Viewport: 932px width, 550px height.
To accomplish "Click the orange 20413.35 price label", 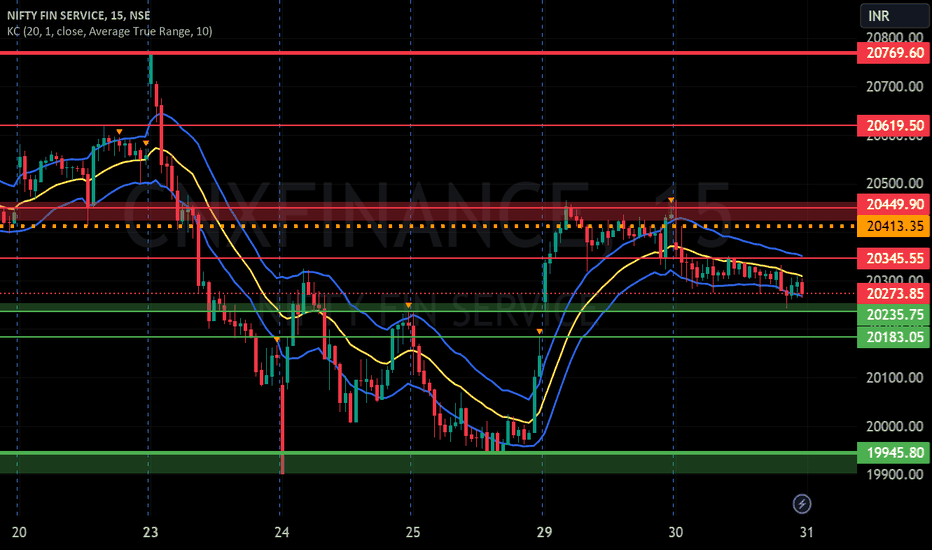I will click(x=894, y=226).
